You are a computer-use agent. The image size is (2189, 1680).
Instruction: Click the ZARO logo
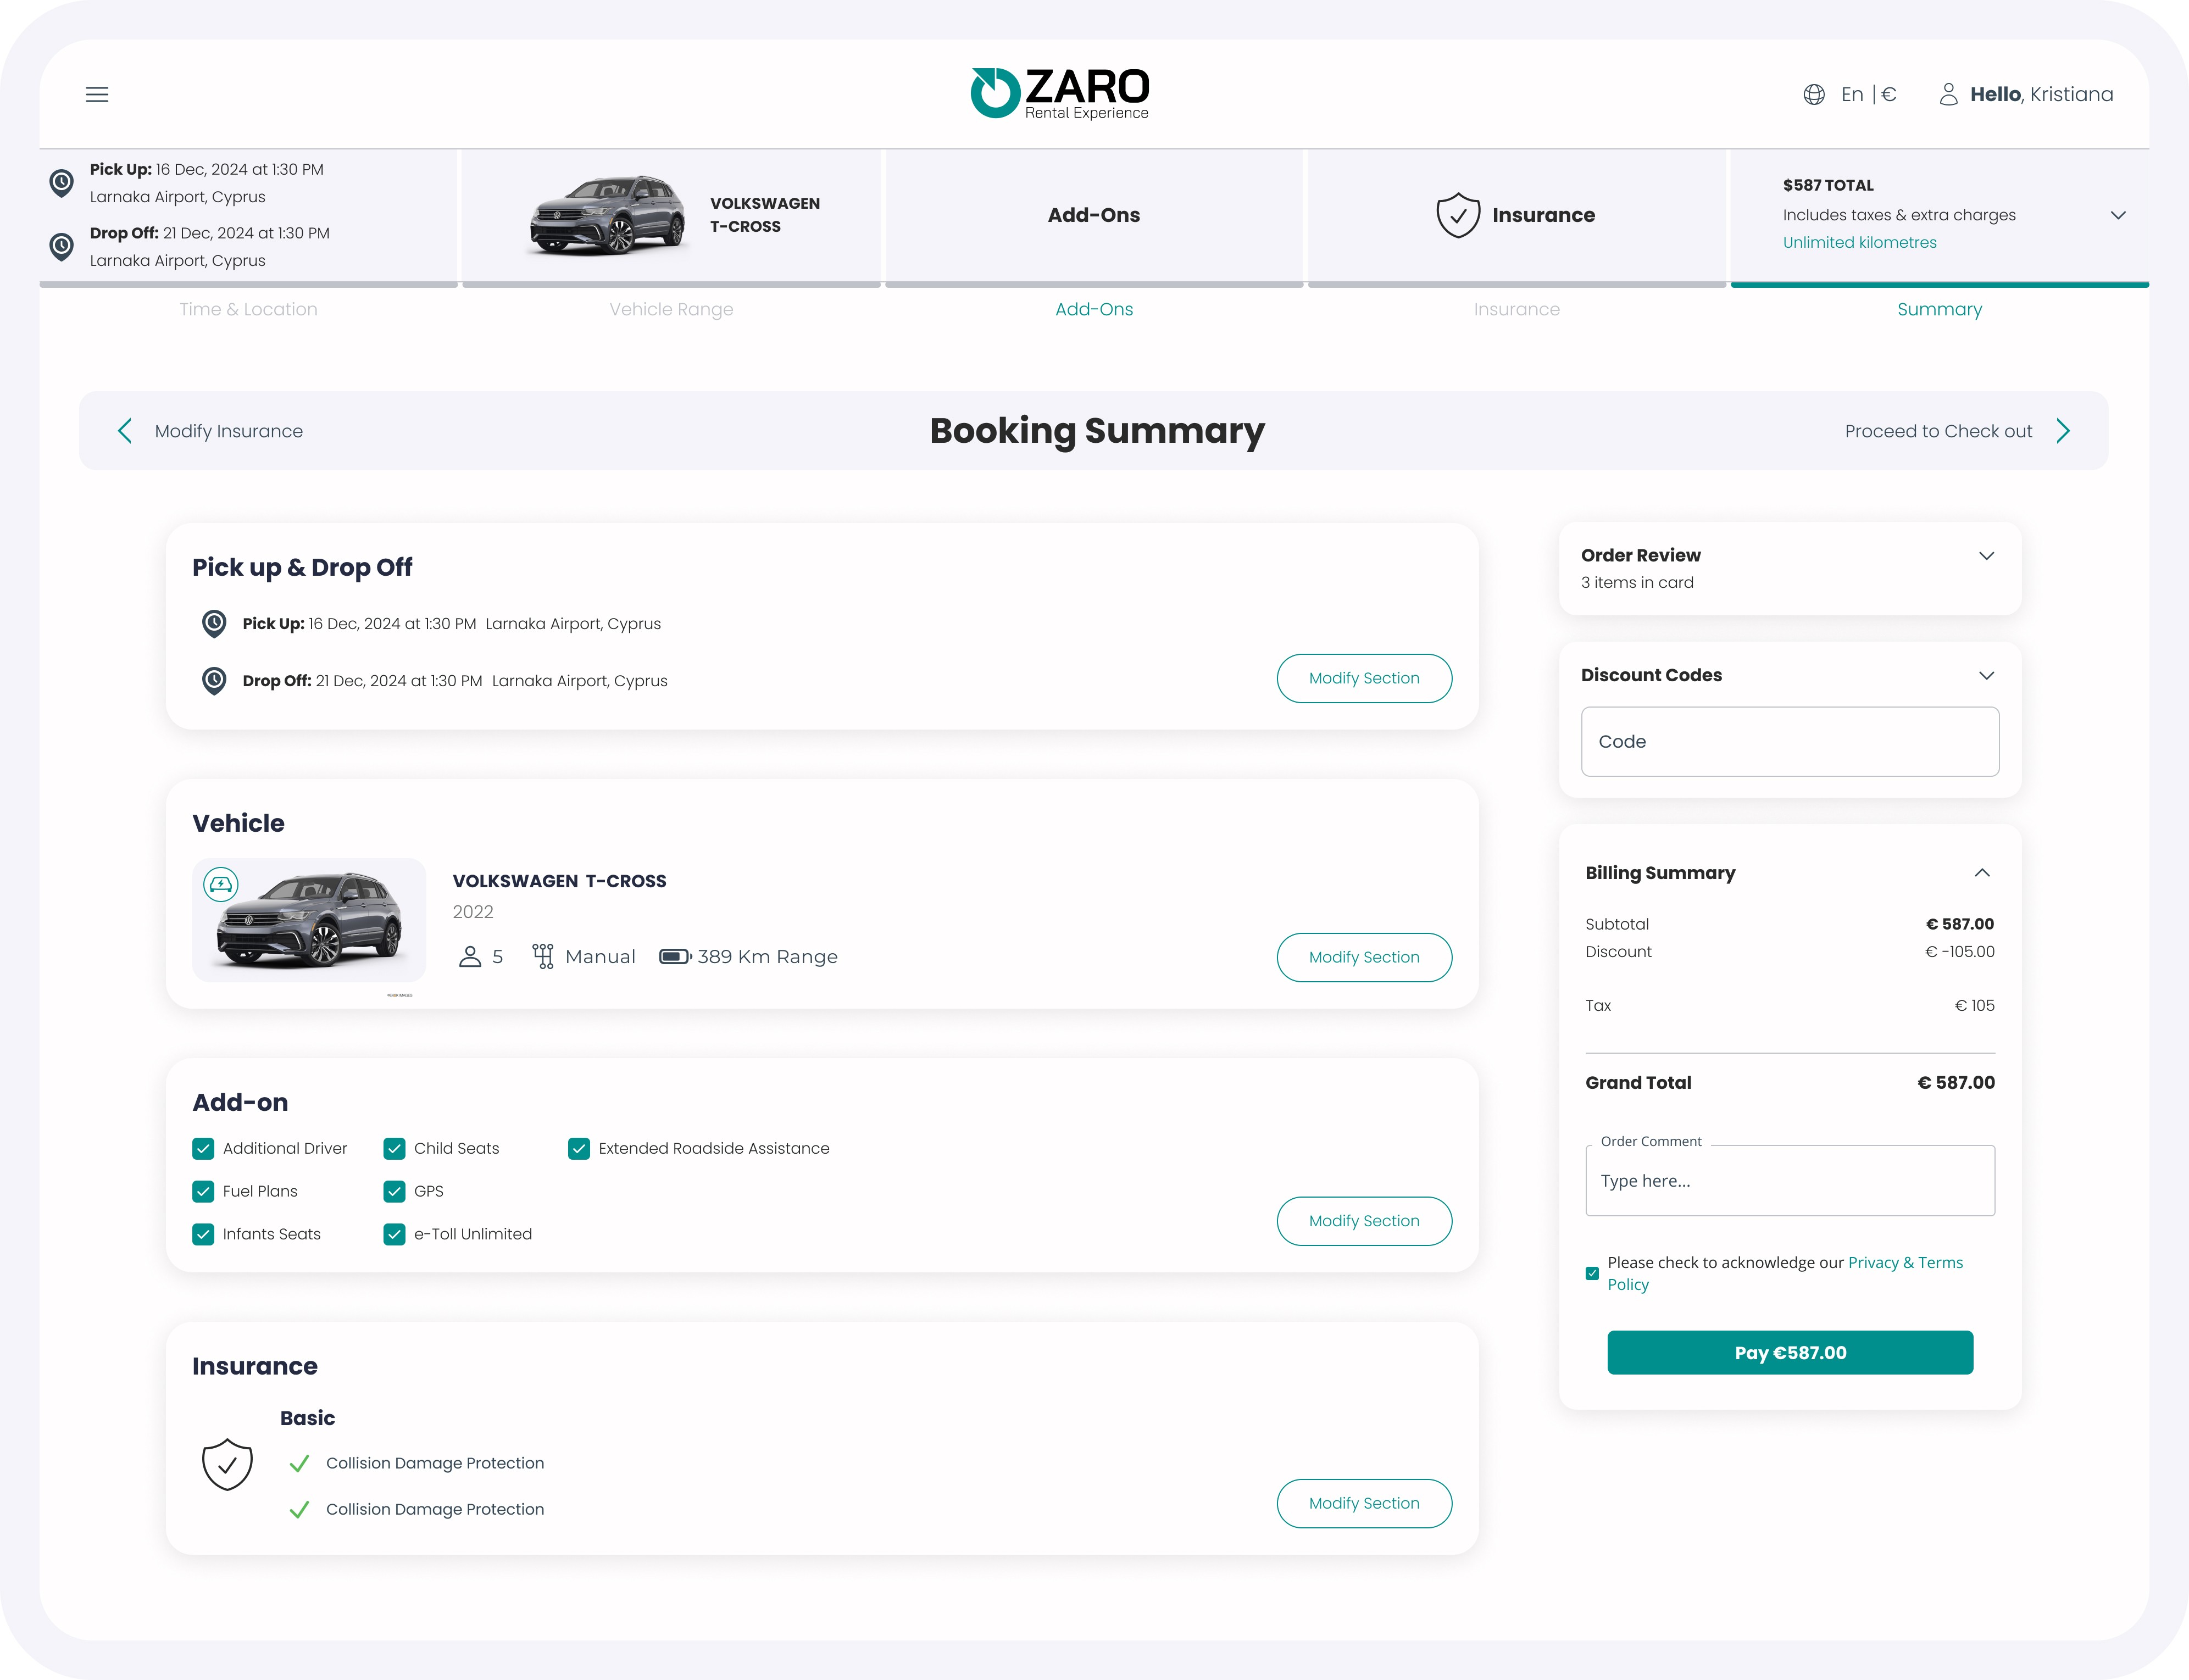(1060, 93)
